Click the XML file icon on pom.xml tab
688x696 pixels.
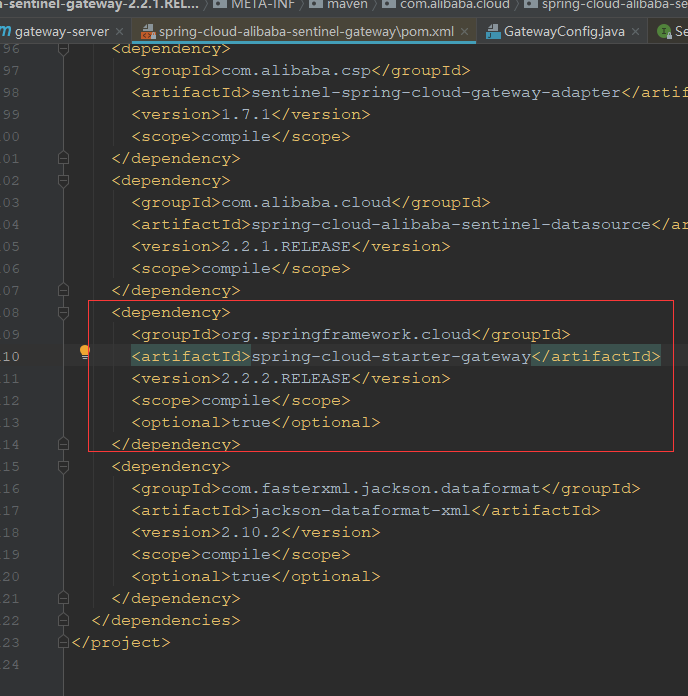tap(148, 32)
